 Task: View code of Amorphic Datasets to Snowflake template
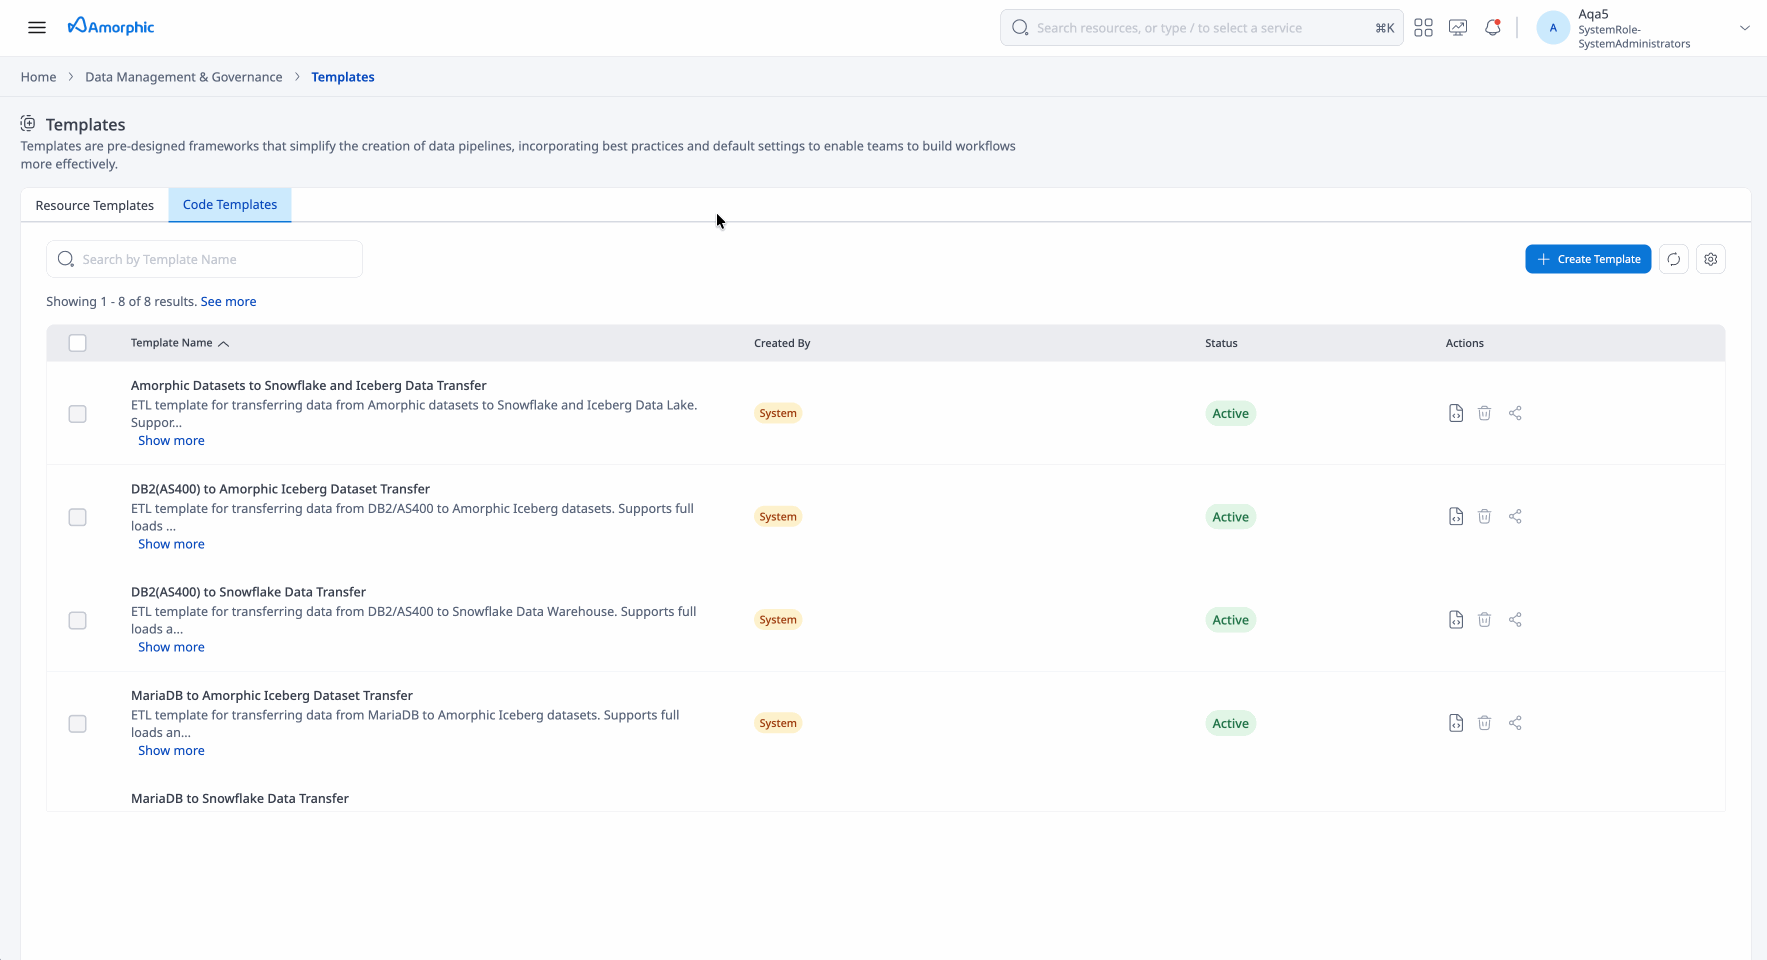[1456, 413]
